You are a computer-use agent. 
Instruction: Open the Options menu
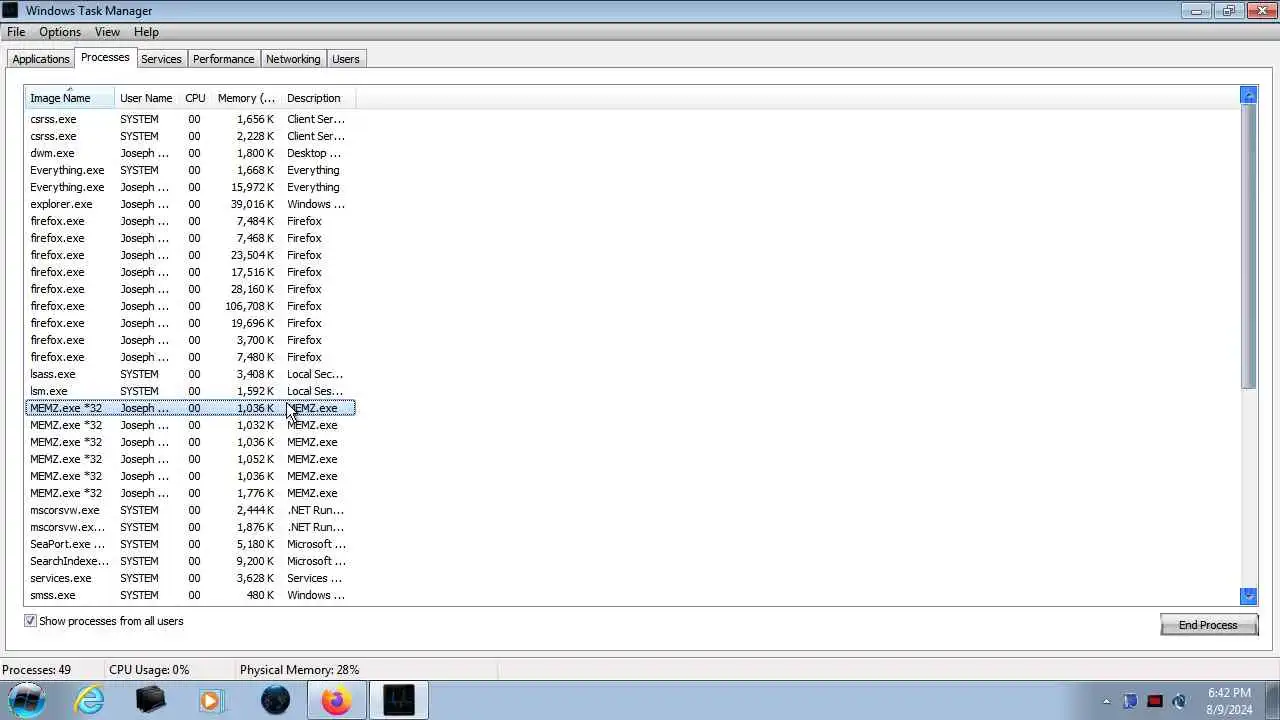pos(60,32)
